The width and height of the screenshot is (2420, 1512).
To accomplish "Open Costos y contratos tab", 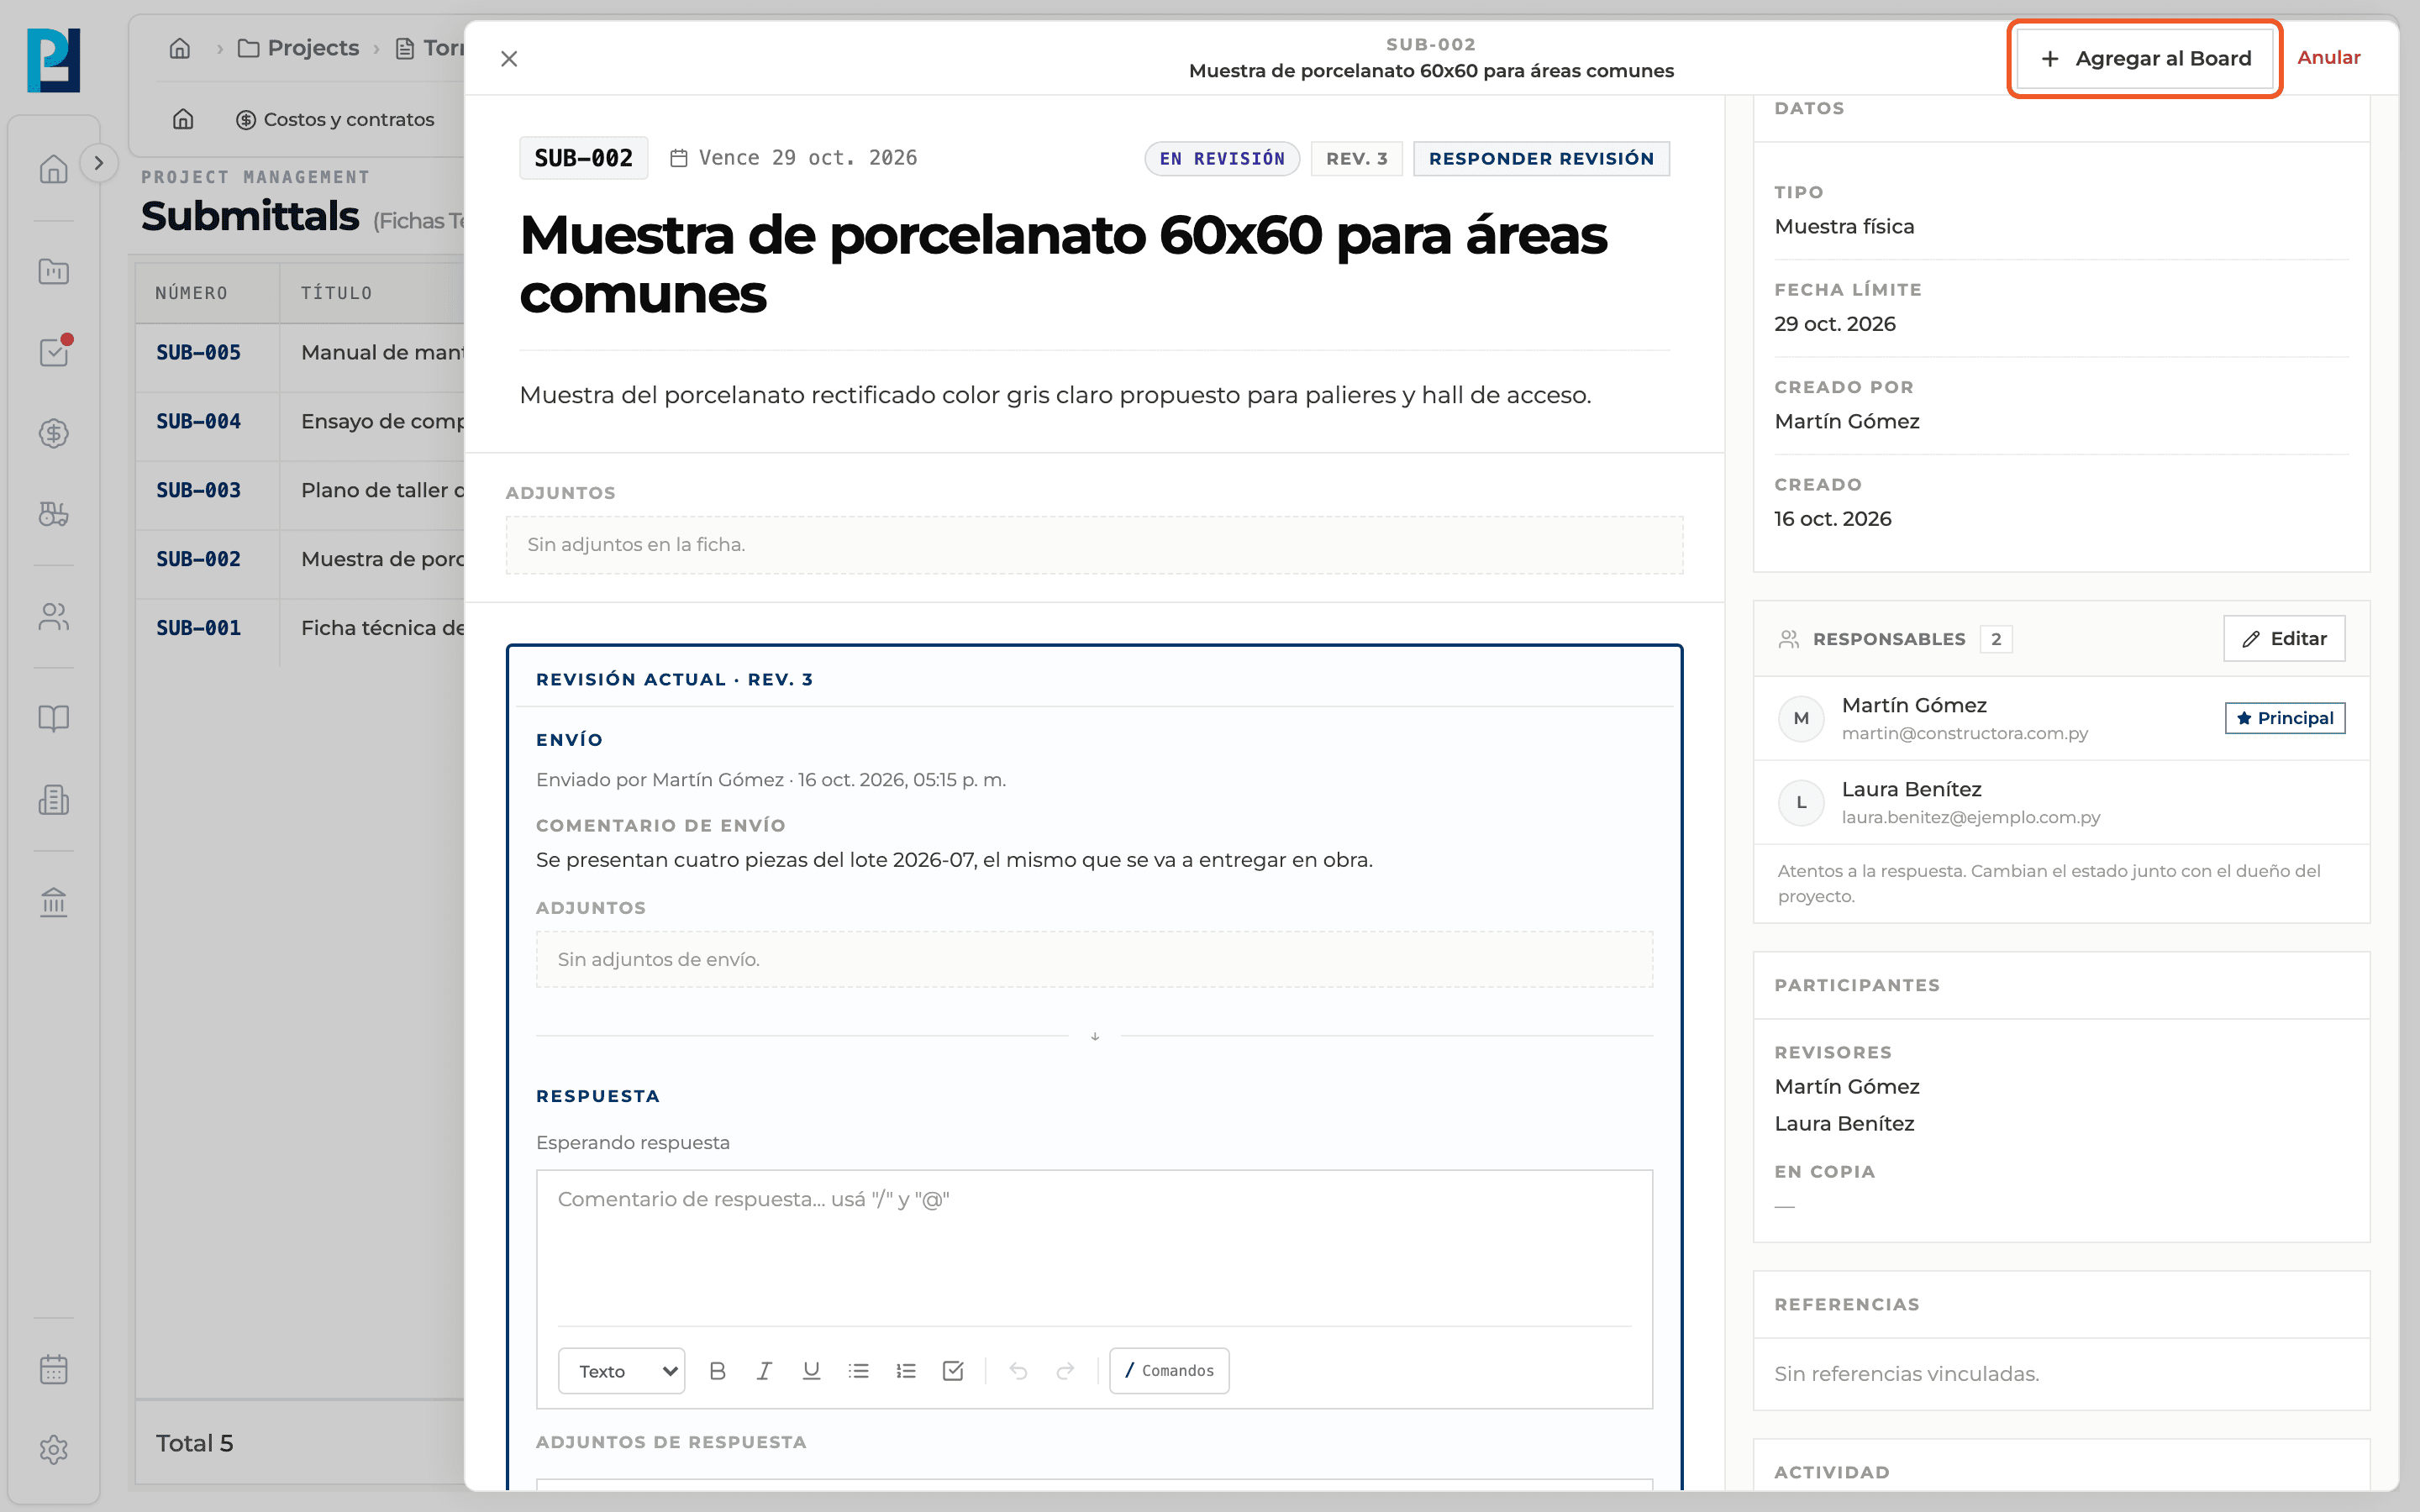I will [x=335, y=119].
